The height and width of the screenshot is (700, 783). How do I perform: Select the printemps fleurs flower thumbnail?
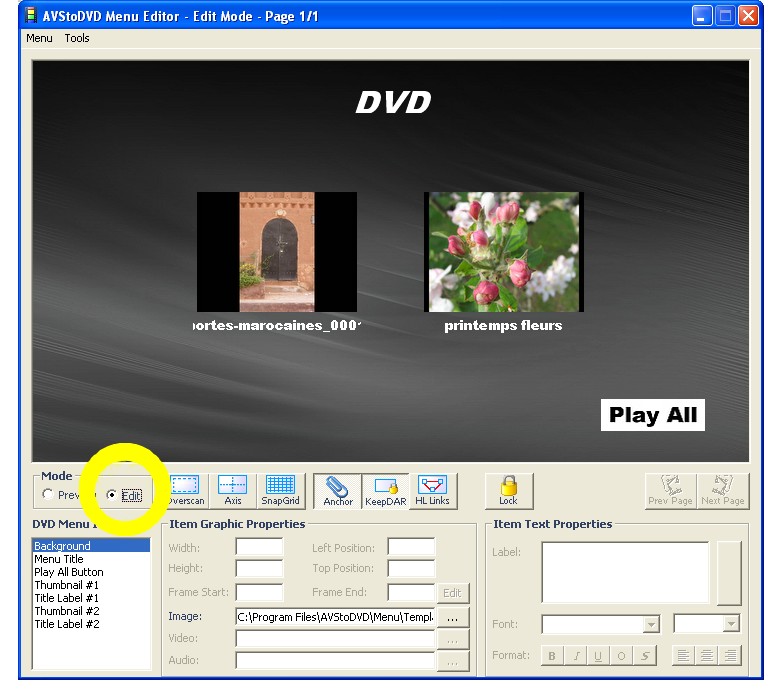point(503,252)
